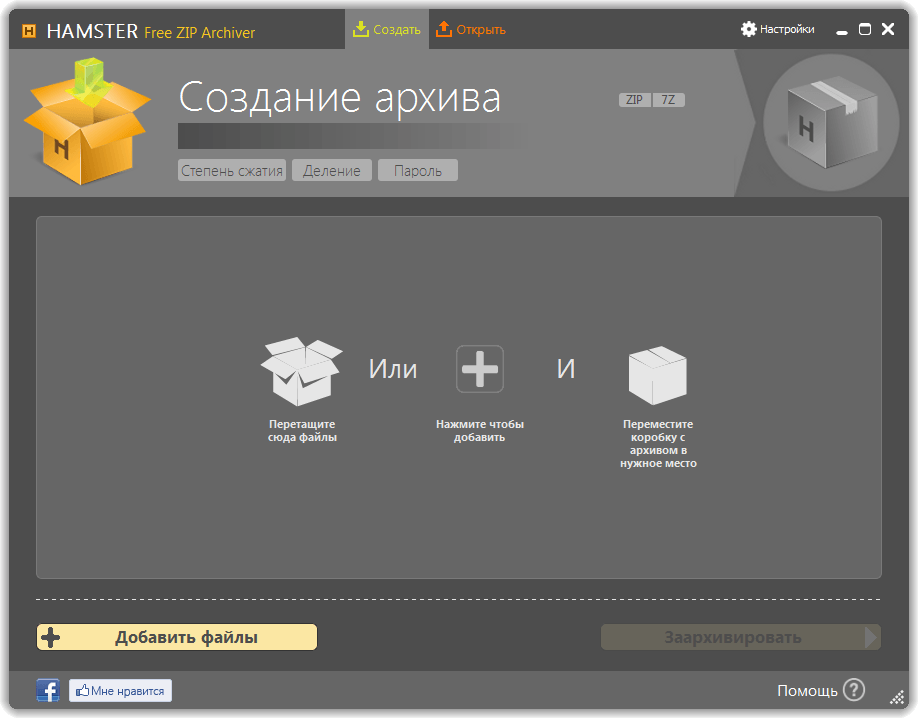Click the Добавить файлы button

point(177,637)
